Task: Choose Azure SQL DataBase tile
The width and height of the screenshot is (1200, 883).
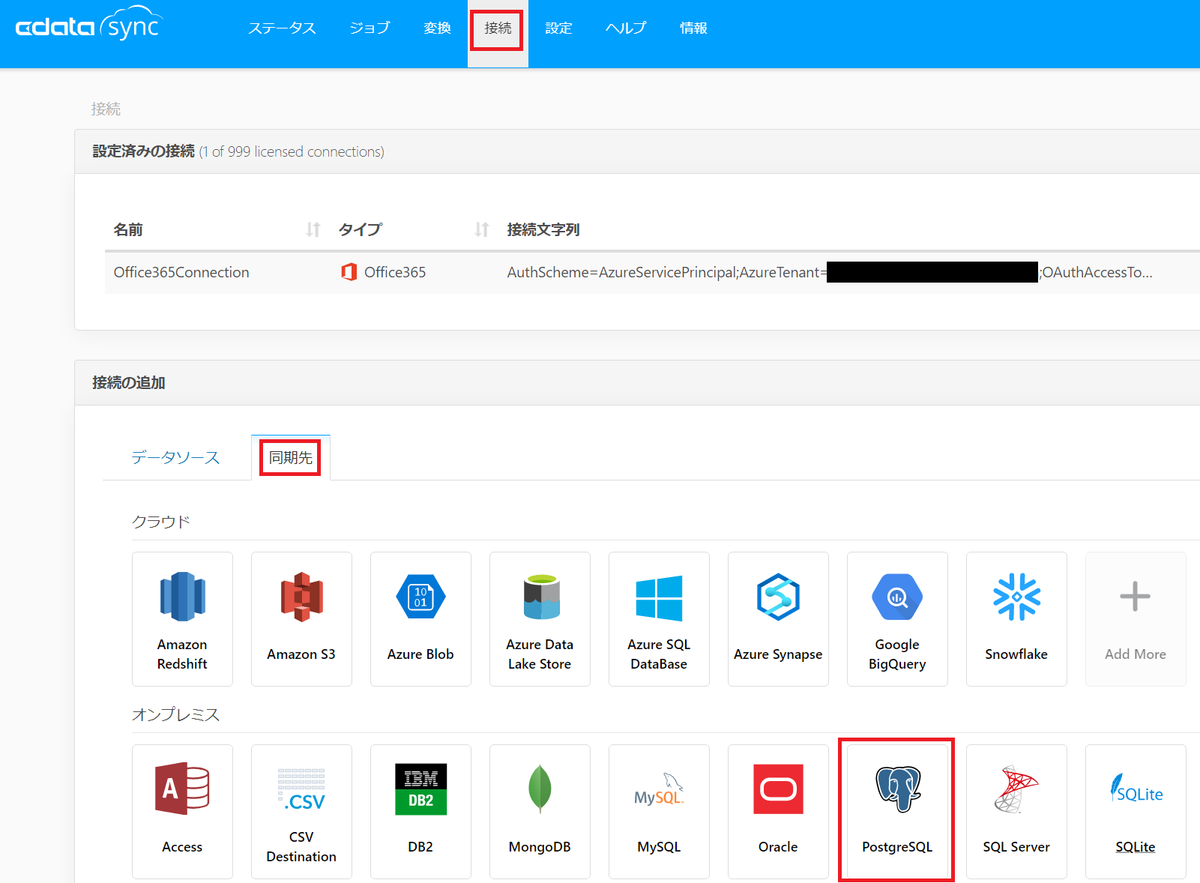Action: [x=659, y=619]
